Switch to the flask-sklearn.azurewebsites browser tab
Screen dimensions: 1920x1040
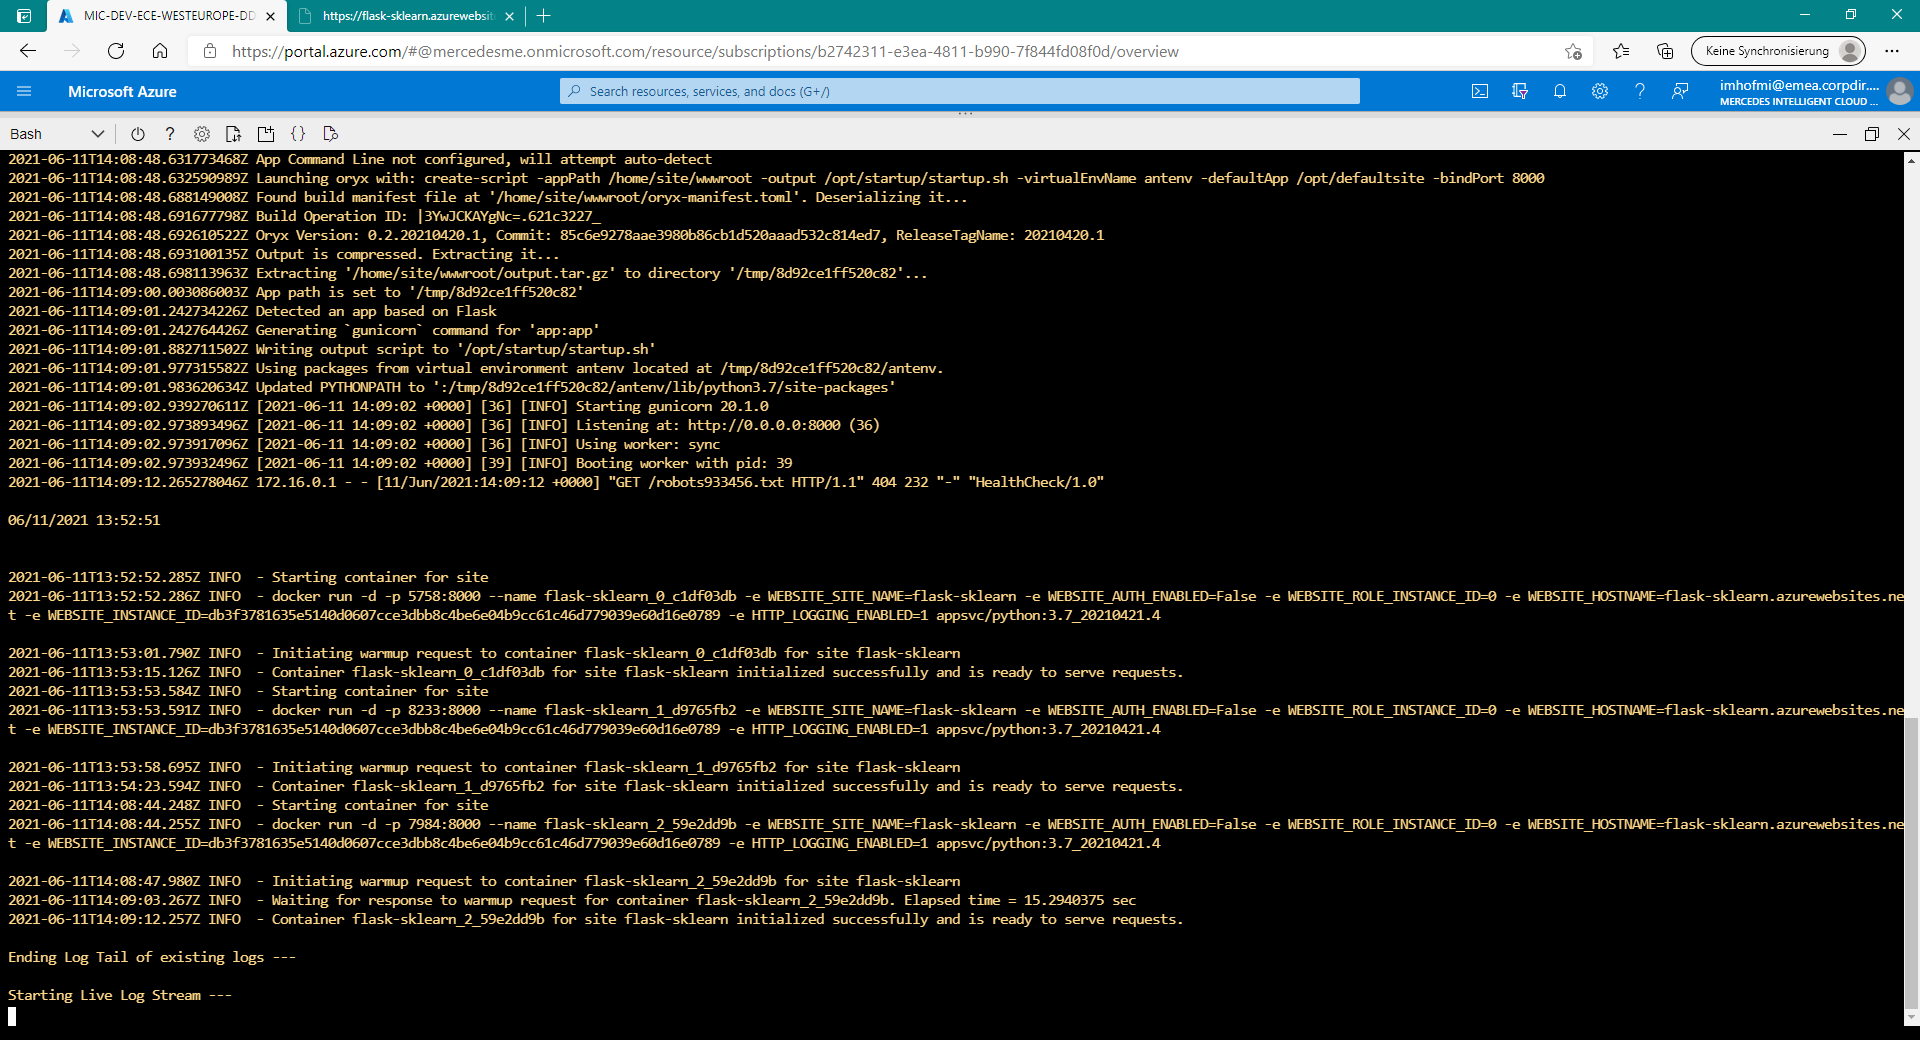[408, 16]
